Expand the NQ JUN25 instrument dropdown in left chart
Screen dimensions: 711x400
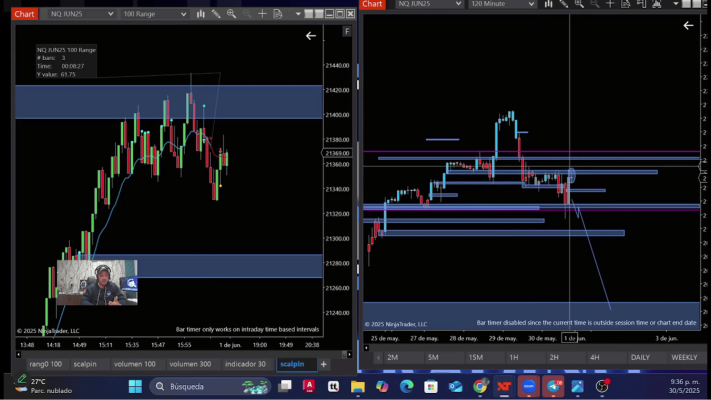tap(81, 14)
